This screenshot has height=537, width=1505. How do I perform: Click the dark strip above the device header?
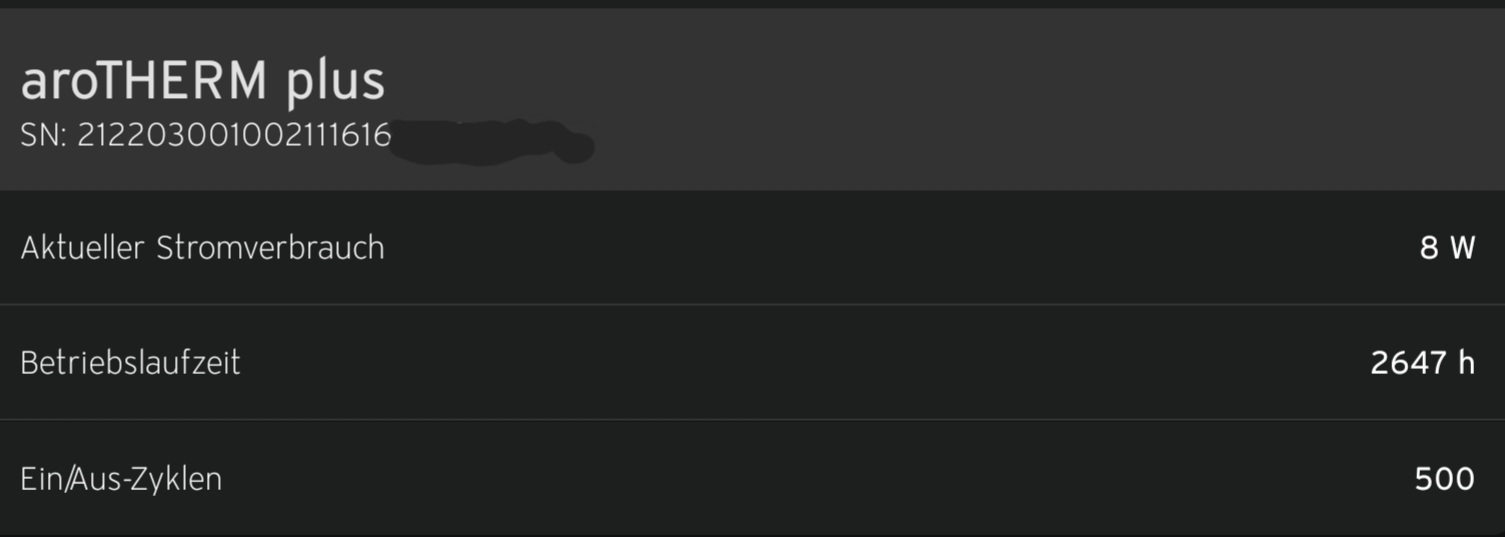(752, 4)
